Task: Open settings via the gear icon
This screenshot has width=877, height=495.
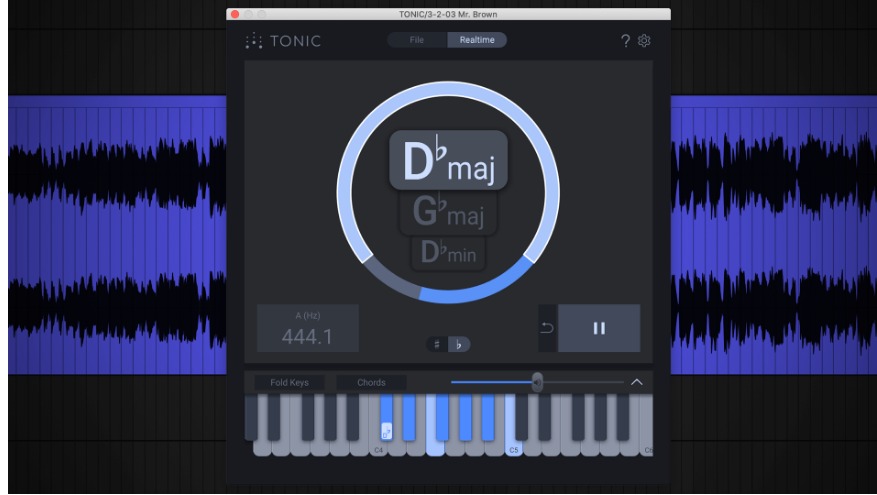Action: pos(644,40)
